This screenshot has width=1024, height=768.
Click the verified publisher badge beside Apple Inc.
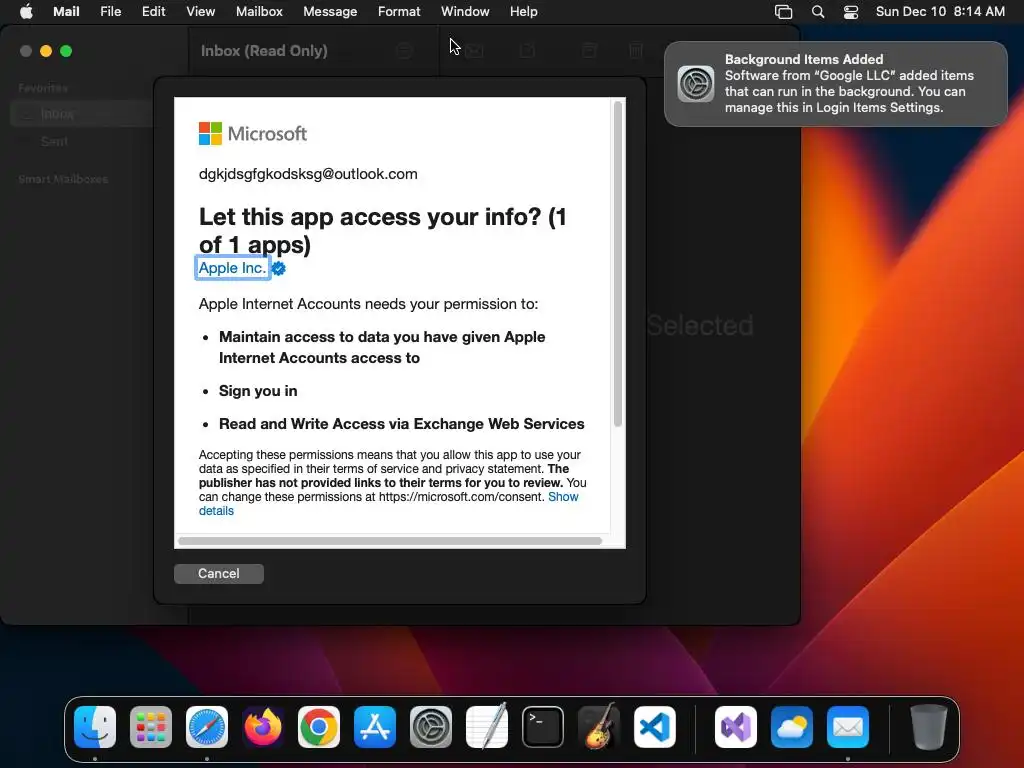pyautogui.click(x=279, y=268)
